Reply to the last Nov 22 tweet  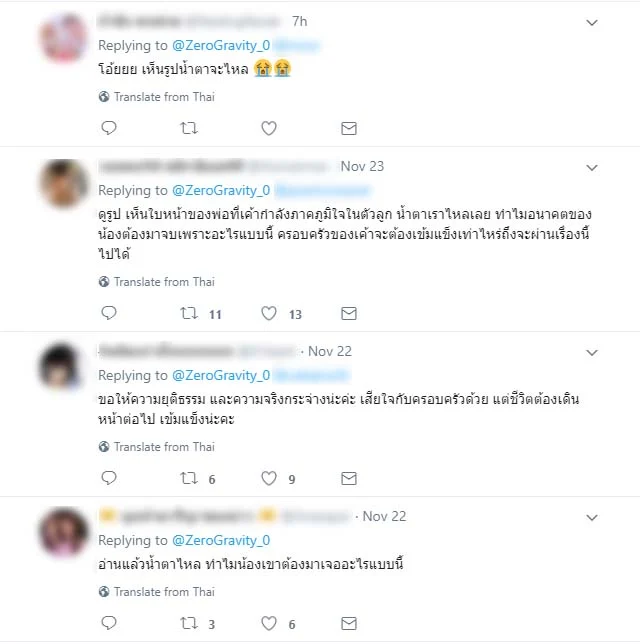(109, 623)
